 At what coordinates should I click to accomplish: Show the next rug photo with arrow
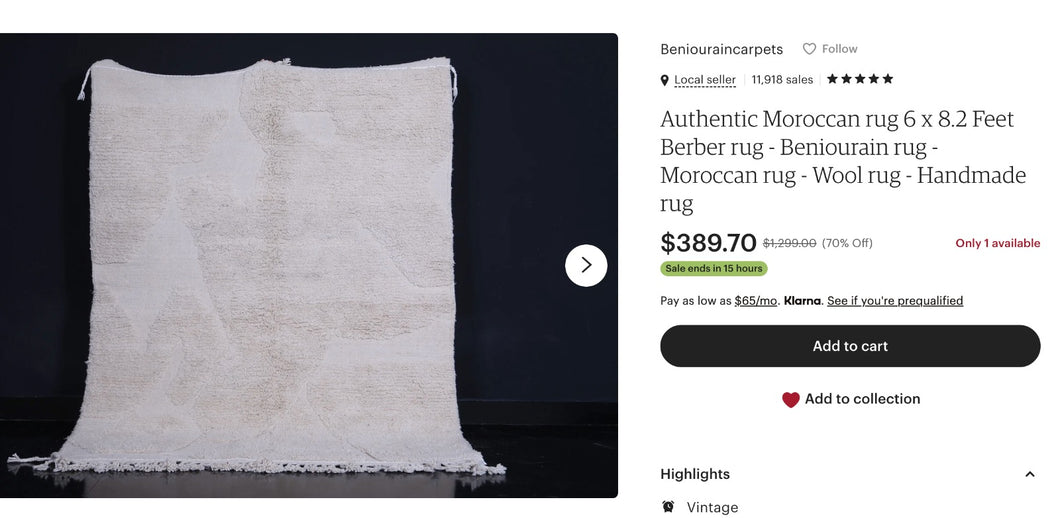point(586,265)
